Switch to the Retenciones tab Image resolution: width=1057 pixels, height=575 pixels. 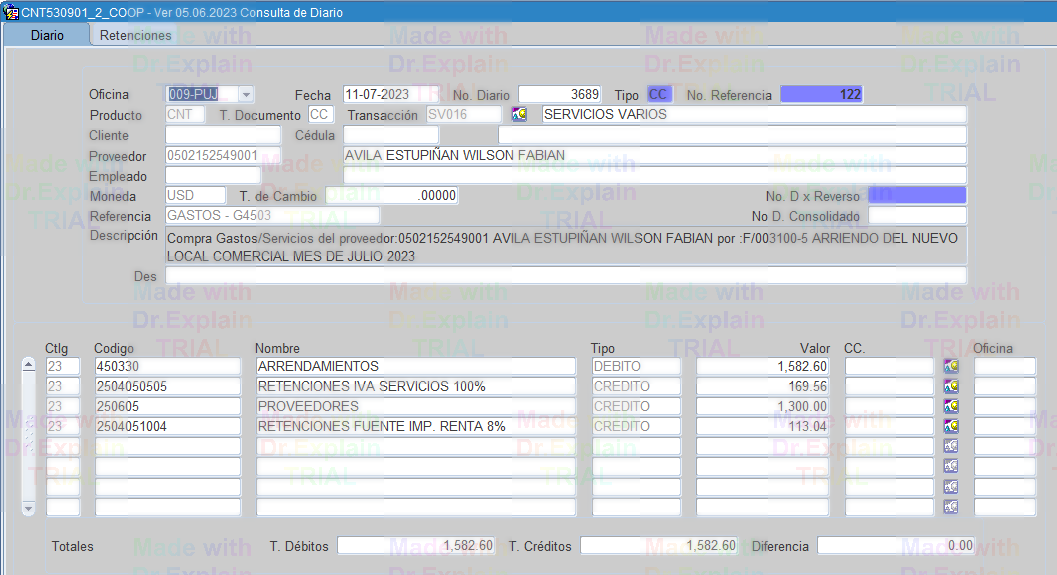point(136,35)
